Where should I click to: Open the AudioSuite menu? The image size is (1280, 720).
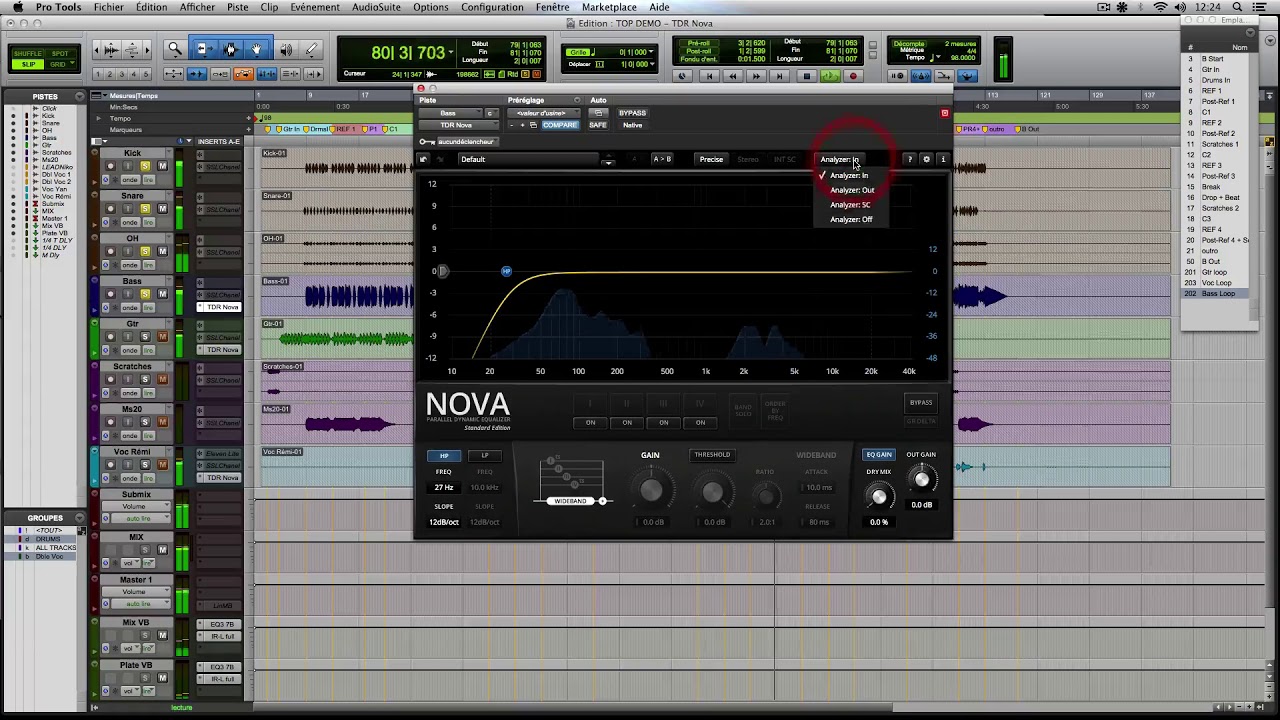tap(377, 7)
